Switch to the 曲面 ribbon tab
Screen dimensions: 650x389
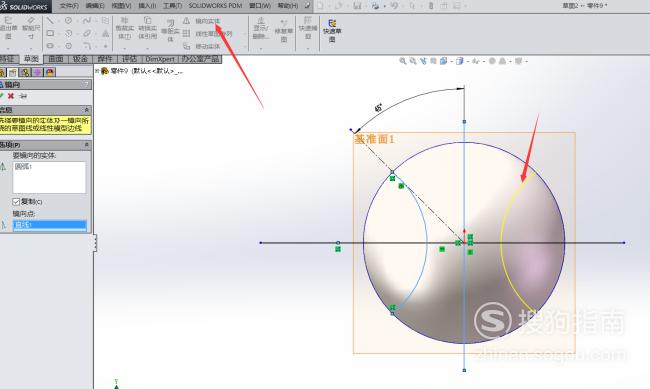pyautogui.click(x=56, y=59)
